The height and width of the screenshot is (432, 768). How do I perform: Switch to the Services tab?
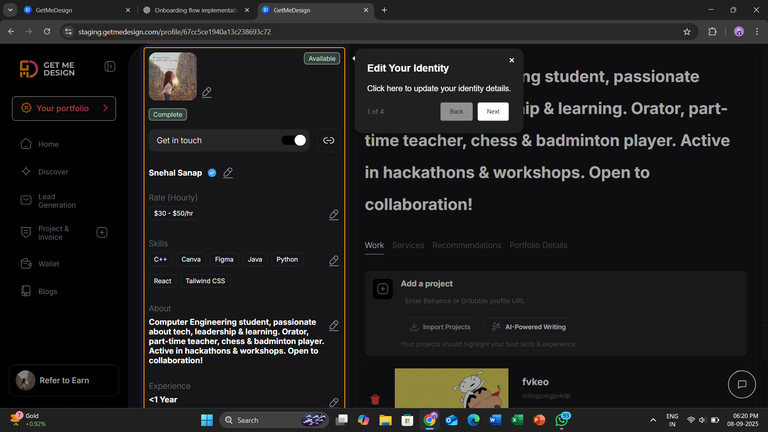[408, 245]
